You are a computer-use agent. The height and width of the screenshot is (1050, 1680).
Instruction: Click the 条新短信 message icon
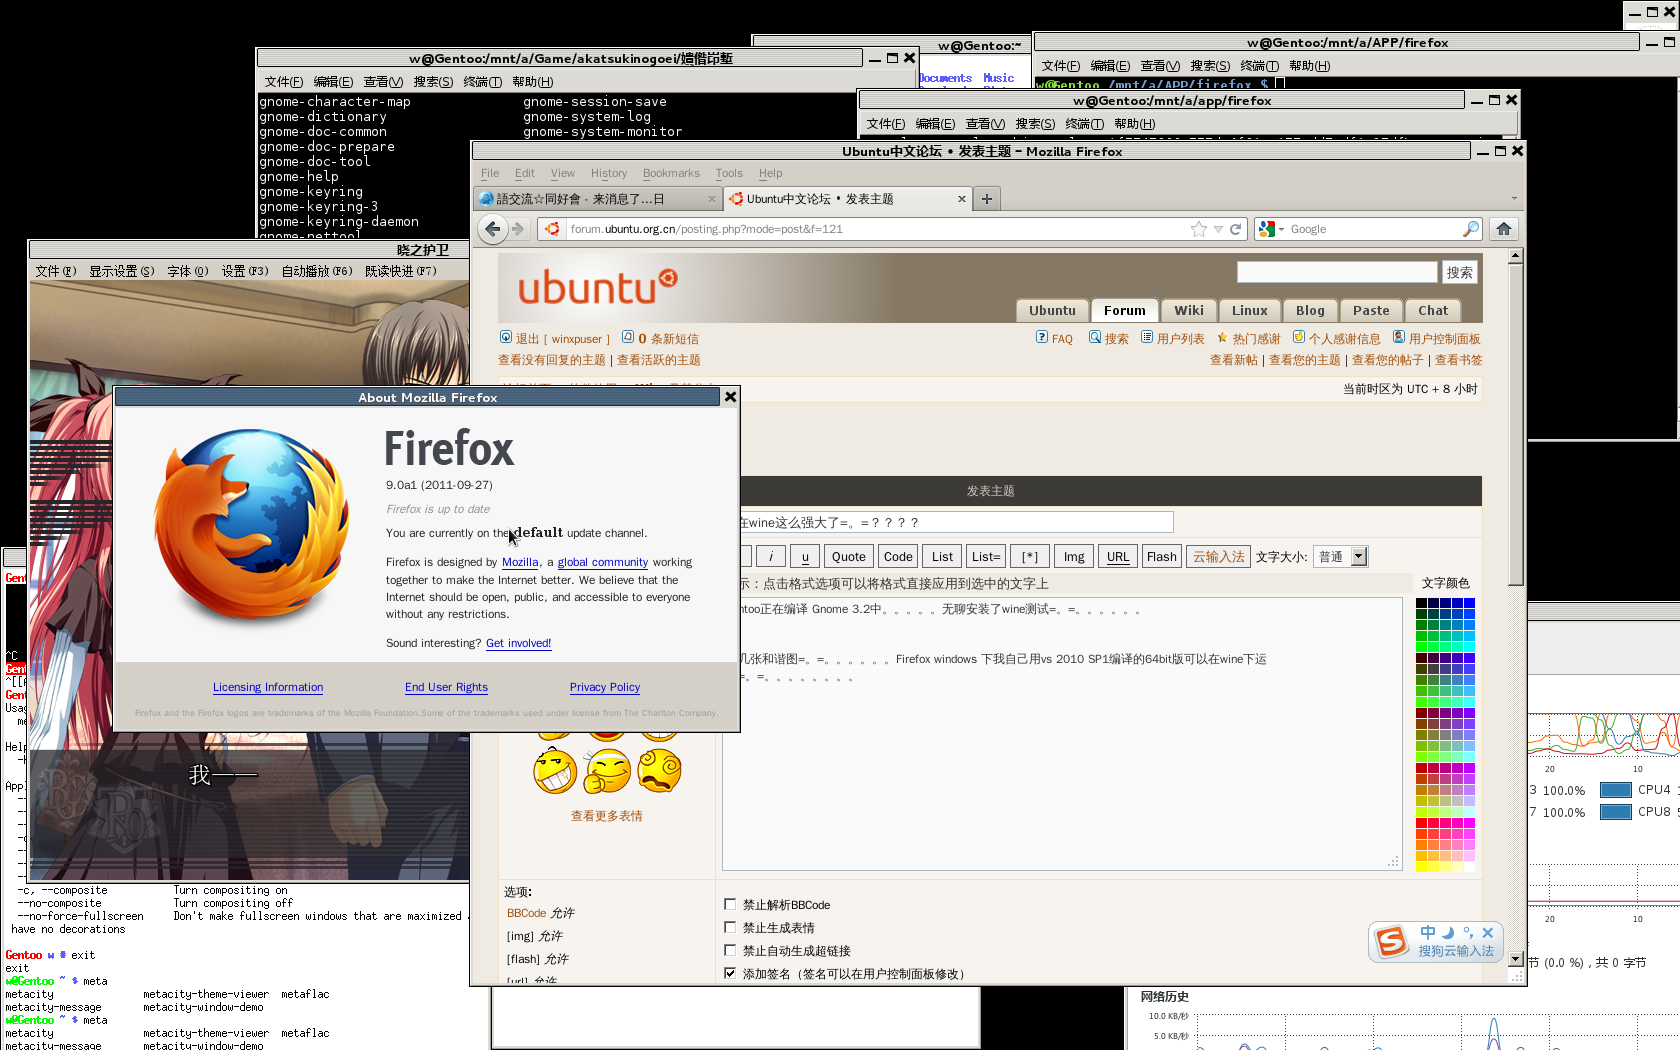[x=628, y=338]
